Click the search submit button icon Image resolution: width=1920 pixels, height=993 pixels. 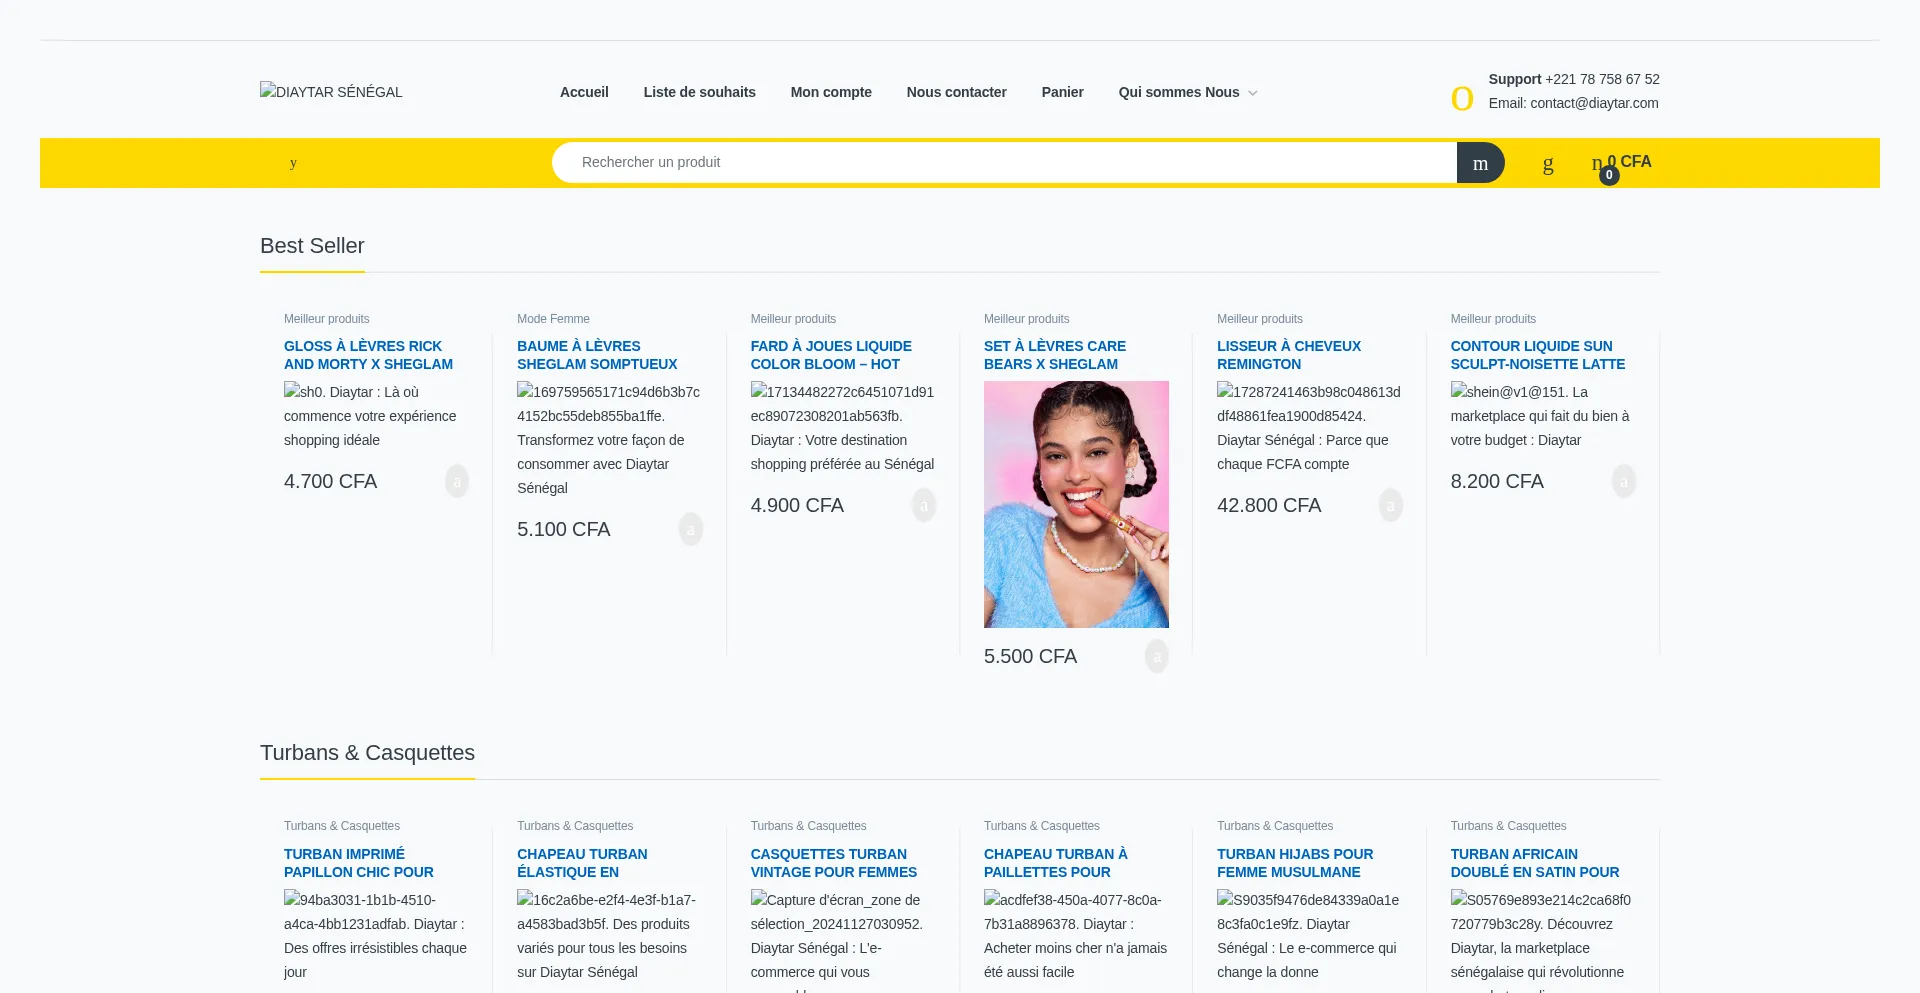click(x=1480, y=163)
